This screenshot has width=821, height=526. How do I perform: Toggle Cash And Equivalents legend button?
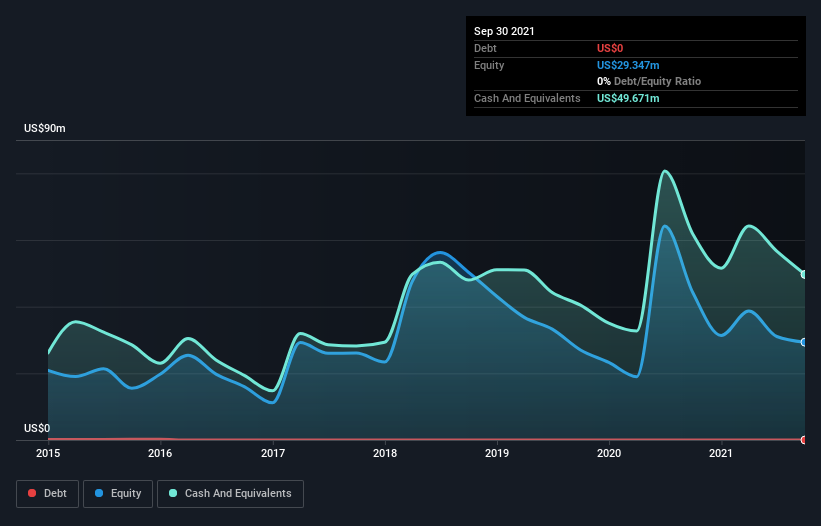point(230,494)
